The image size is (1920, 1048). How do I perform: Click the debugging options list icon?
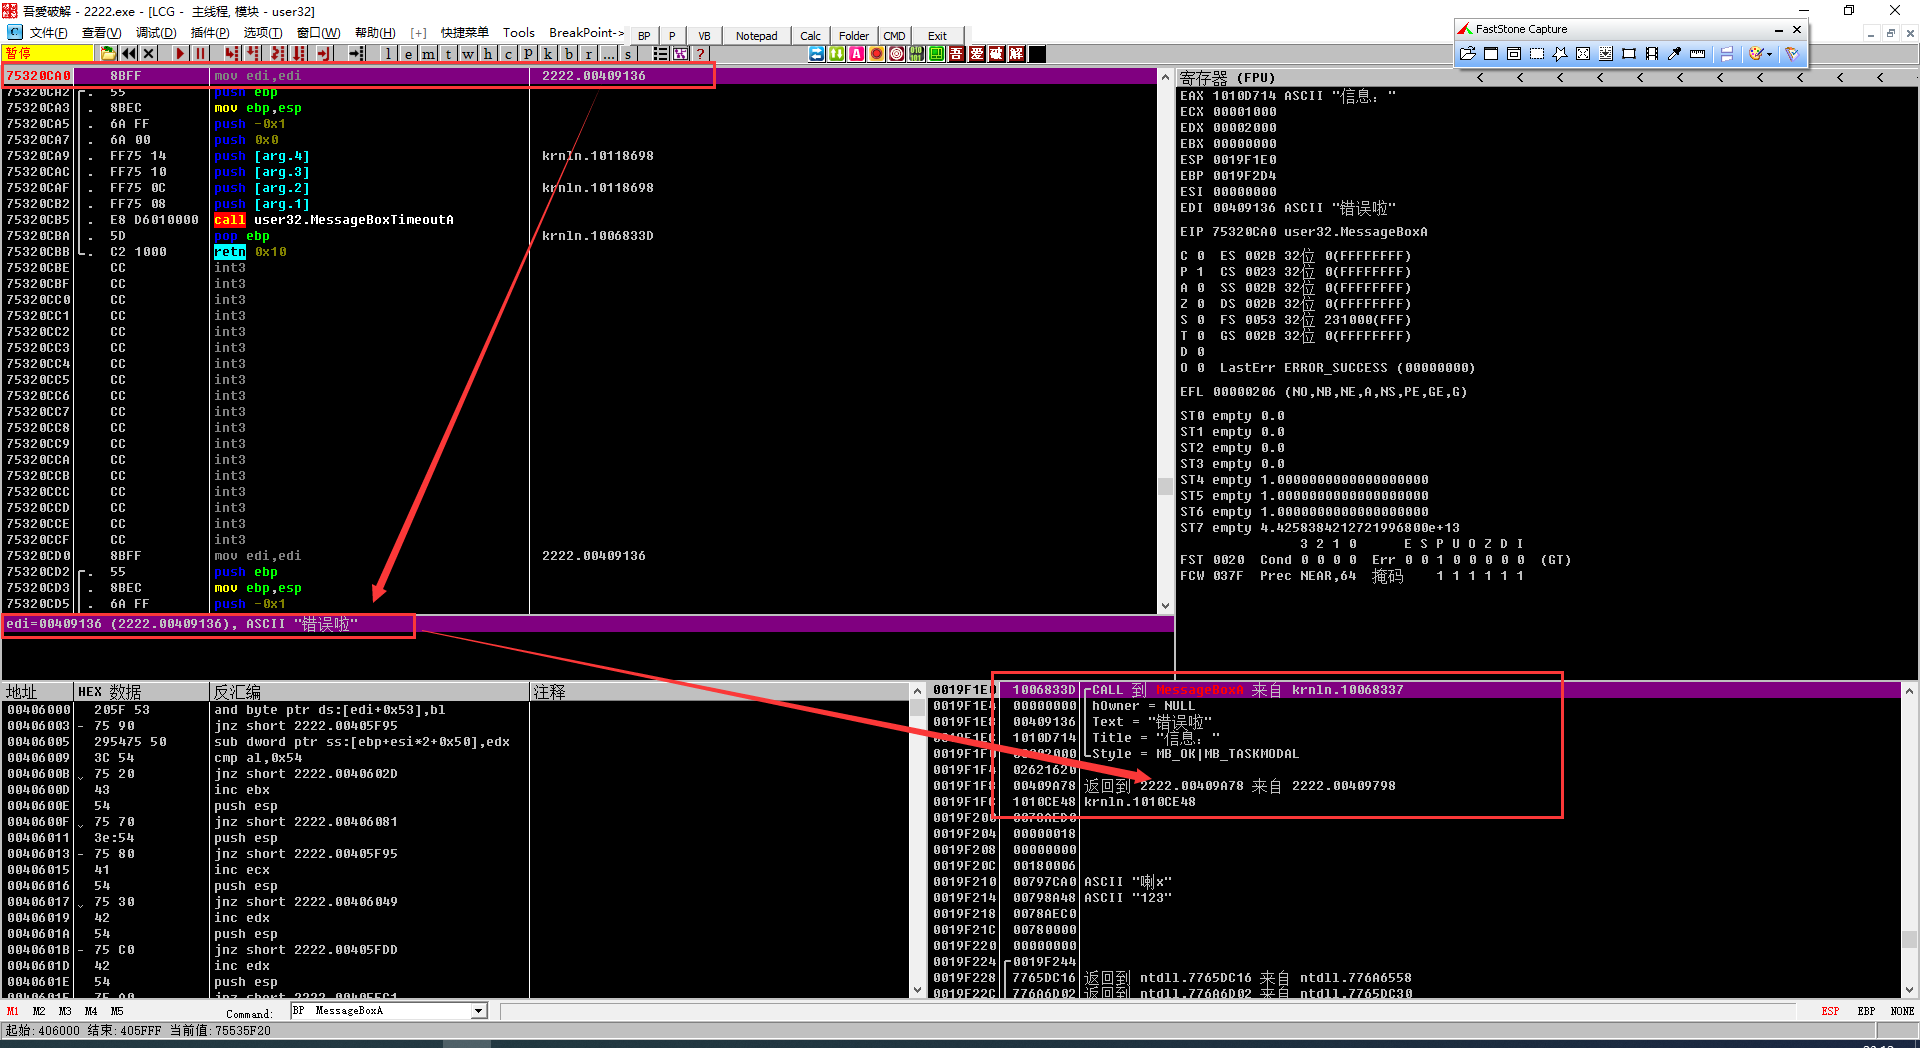coord(661,53)
